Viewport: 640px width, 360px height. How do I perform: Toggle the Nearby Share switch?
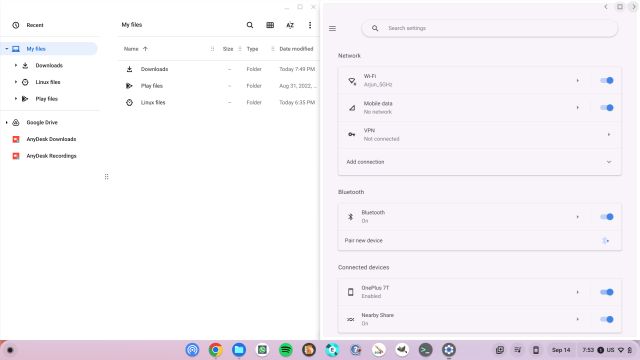(607, 319)
